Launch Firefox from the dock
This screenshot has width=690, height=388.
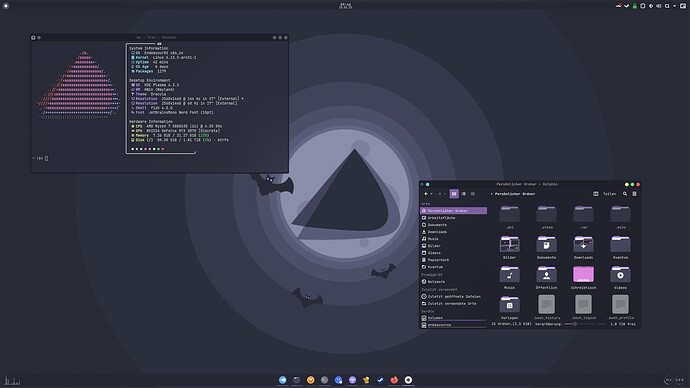pyautogui.click(x=394, y=380)
